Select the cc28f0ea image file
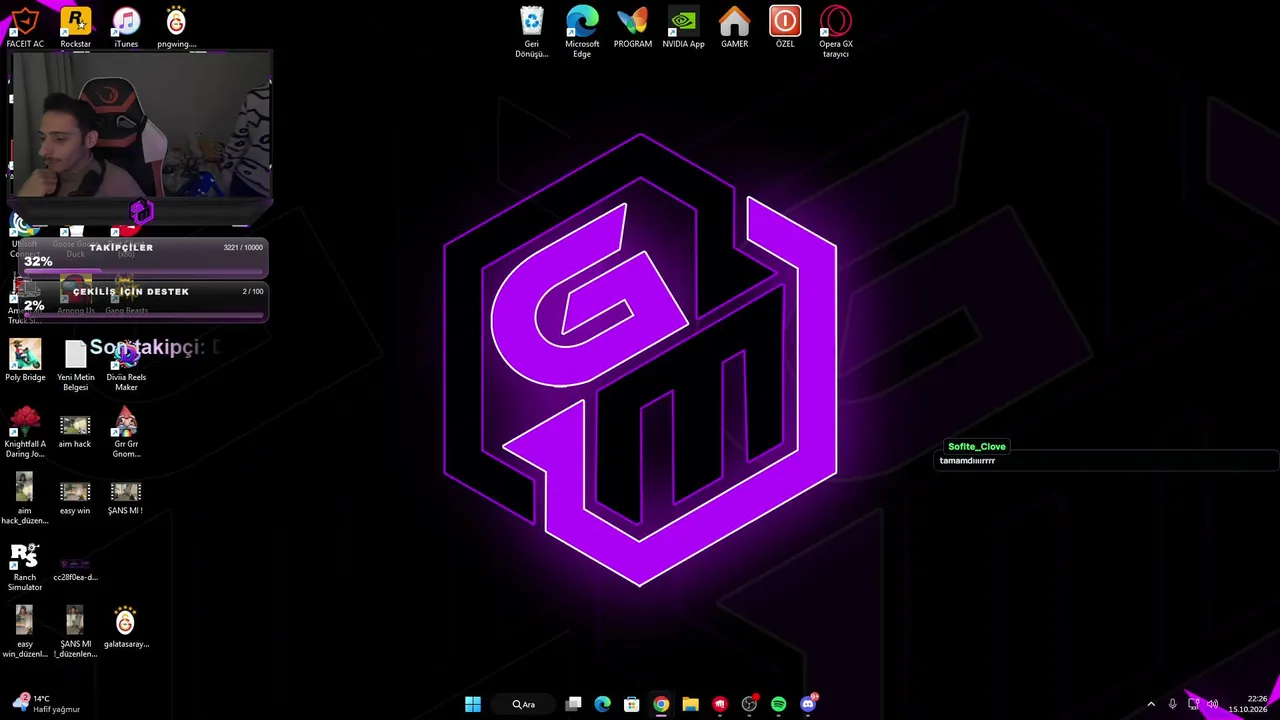The height and width of the screenshot is (720, 1280). pos(75,567)
